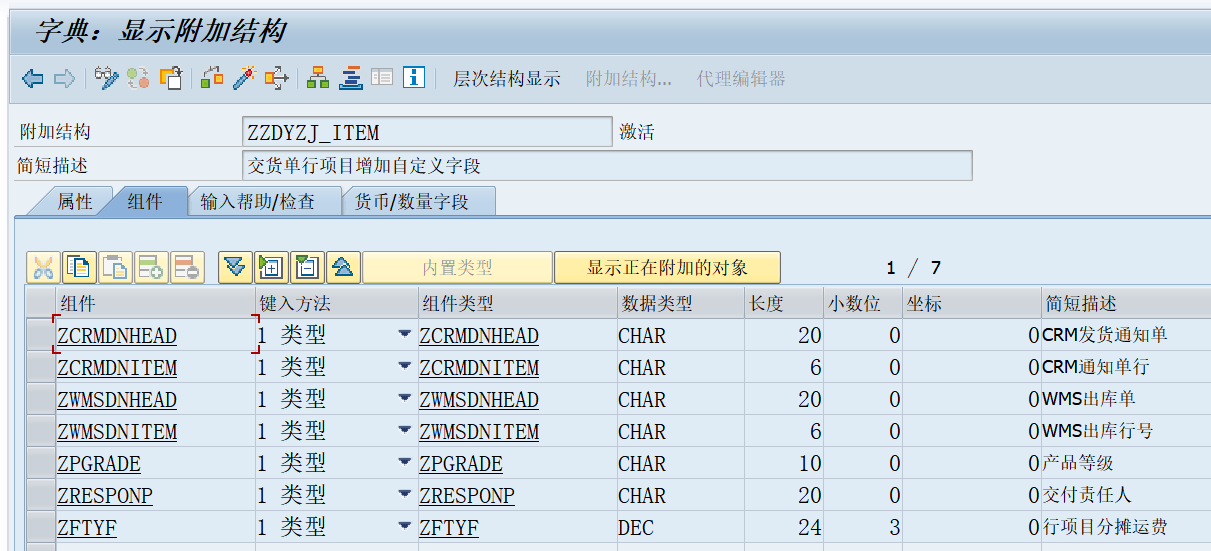
Task: Toggle display/change mode with glasses-pencil icon
Action: [106, 78]
